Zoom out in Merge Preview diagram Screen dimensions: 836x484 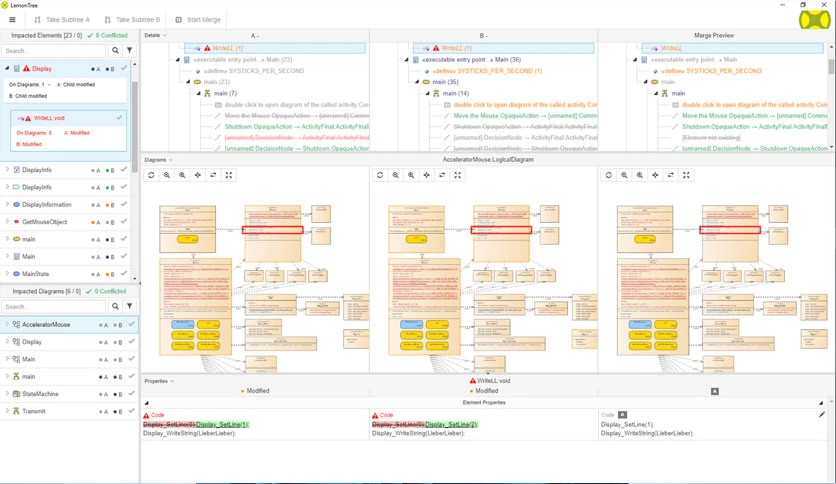pos(624,175)
